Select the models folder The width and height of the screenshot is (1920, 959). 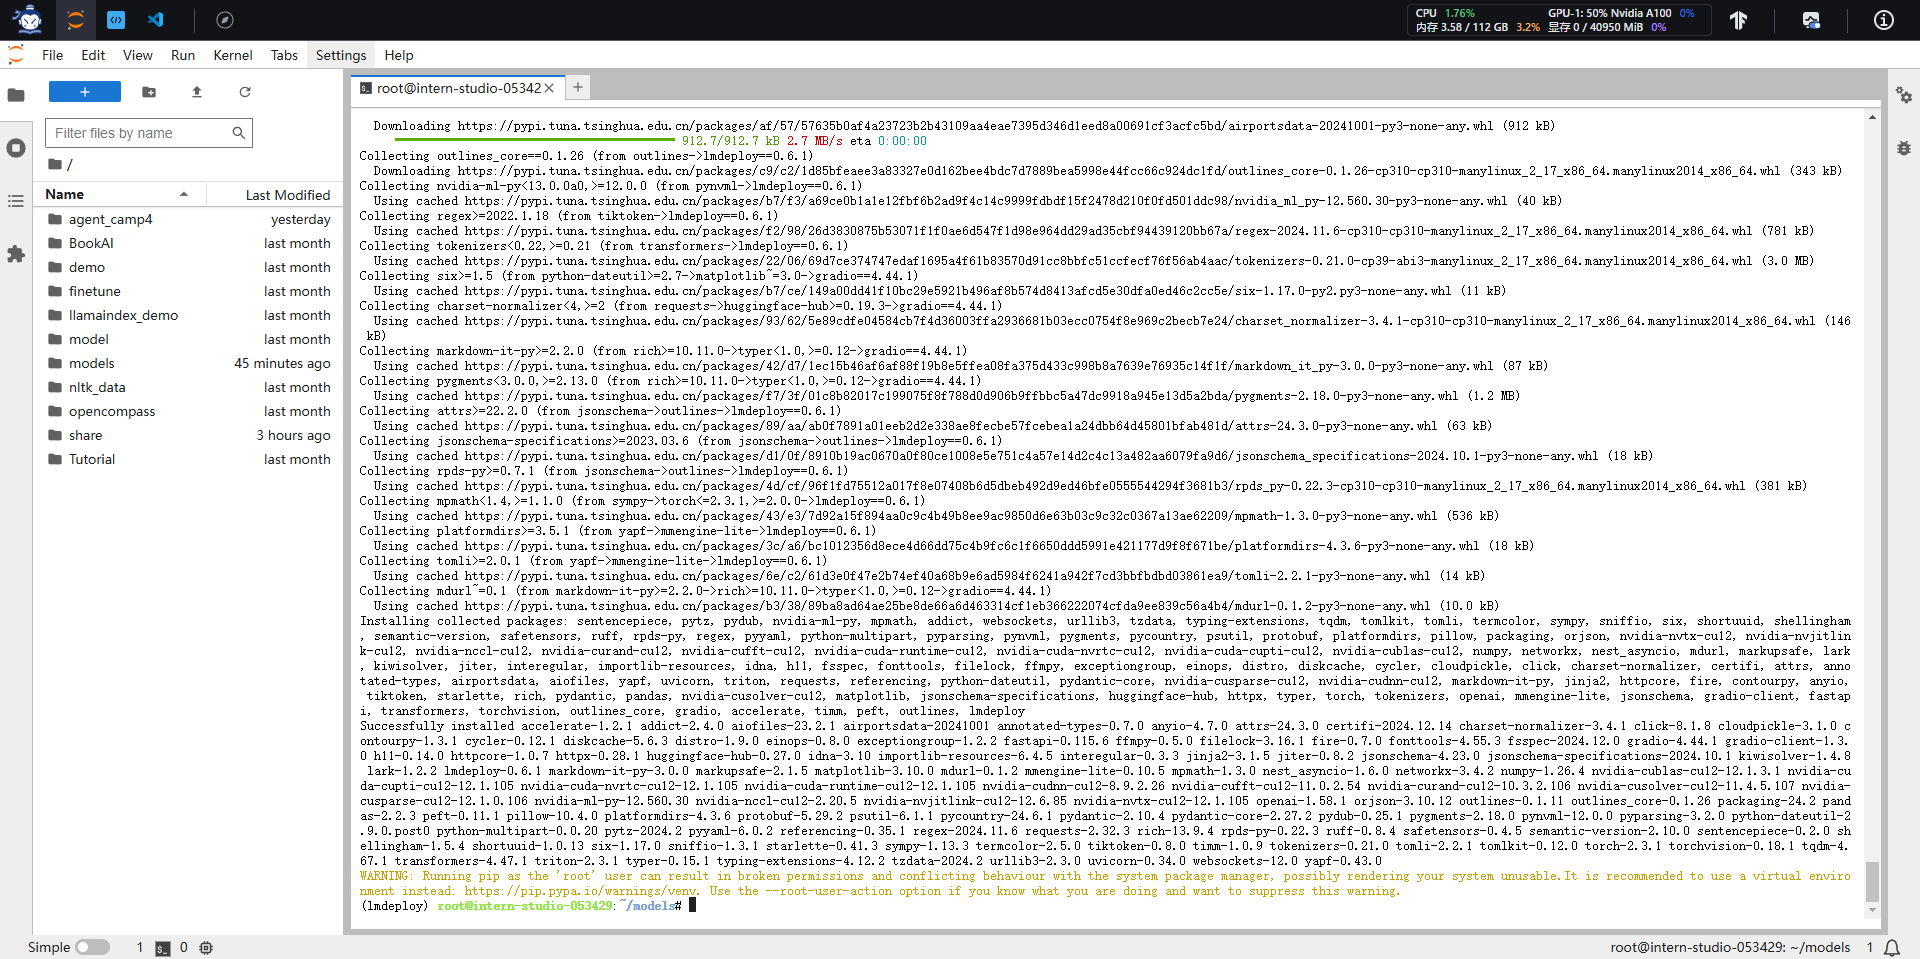(189, 363)
